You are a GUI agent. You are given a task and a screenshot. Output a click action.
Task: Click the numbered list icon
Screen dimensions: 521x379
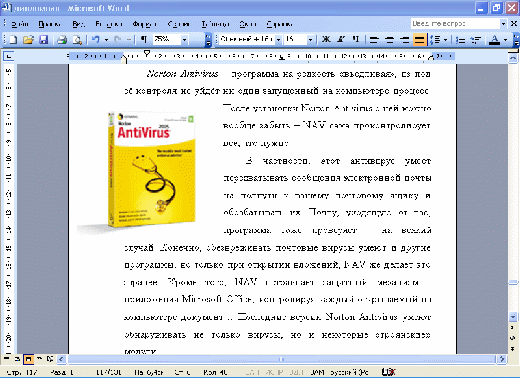(x=461, y=40)
